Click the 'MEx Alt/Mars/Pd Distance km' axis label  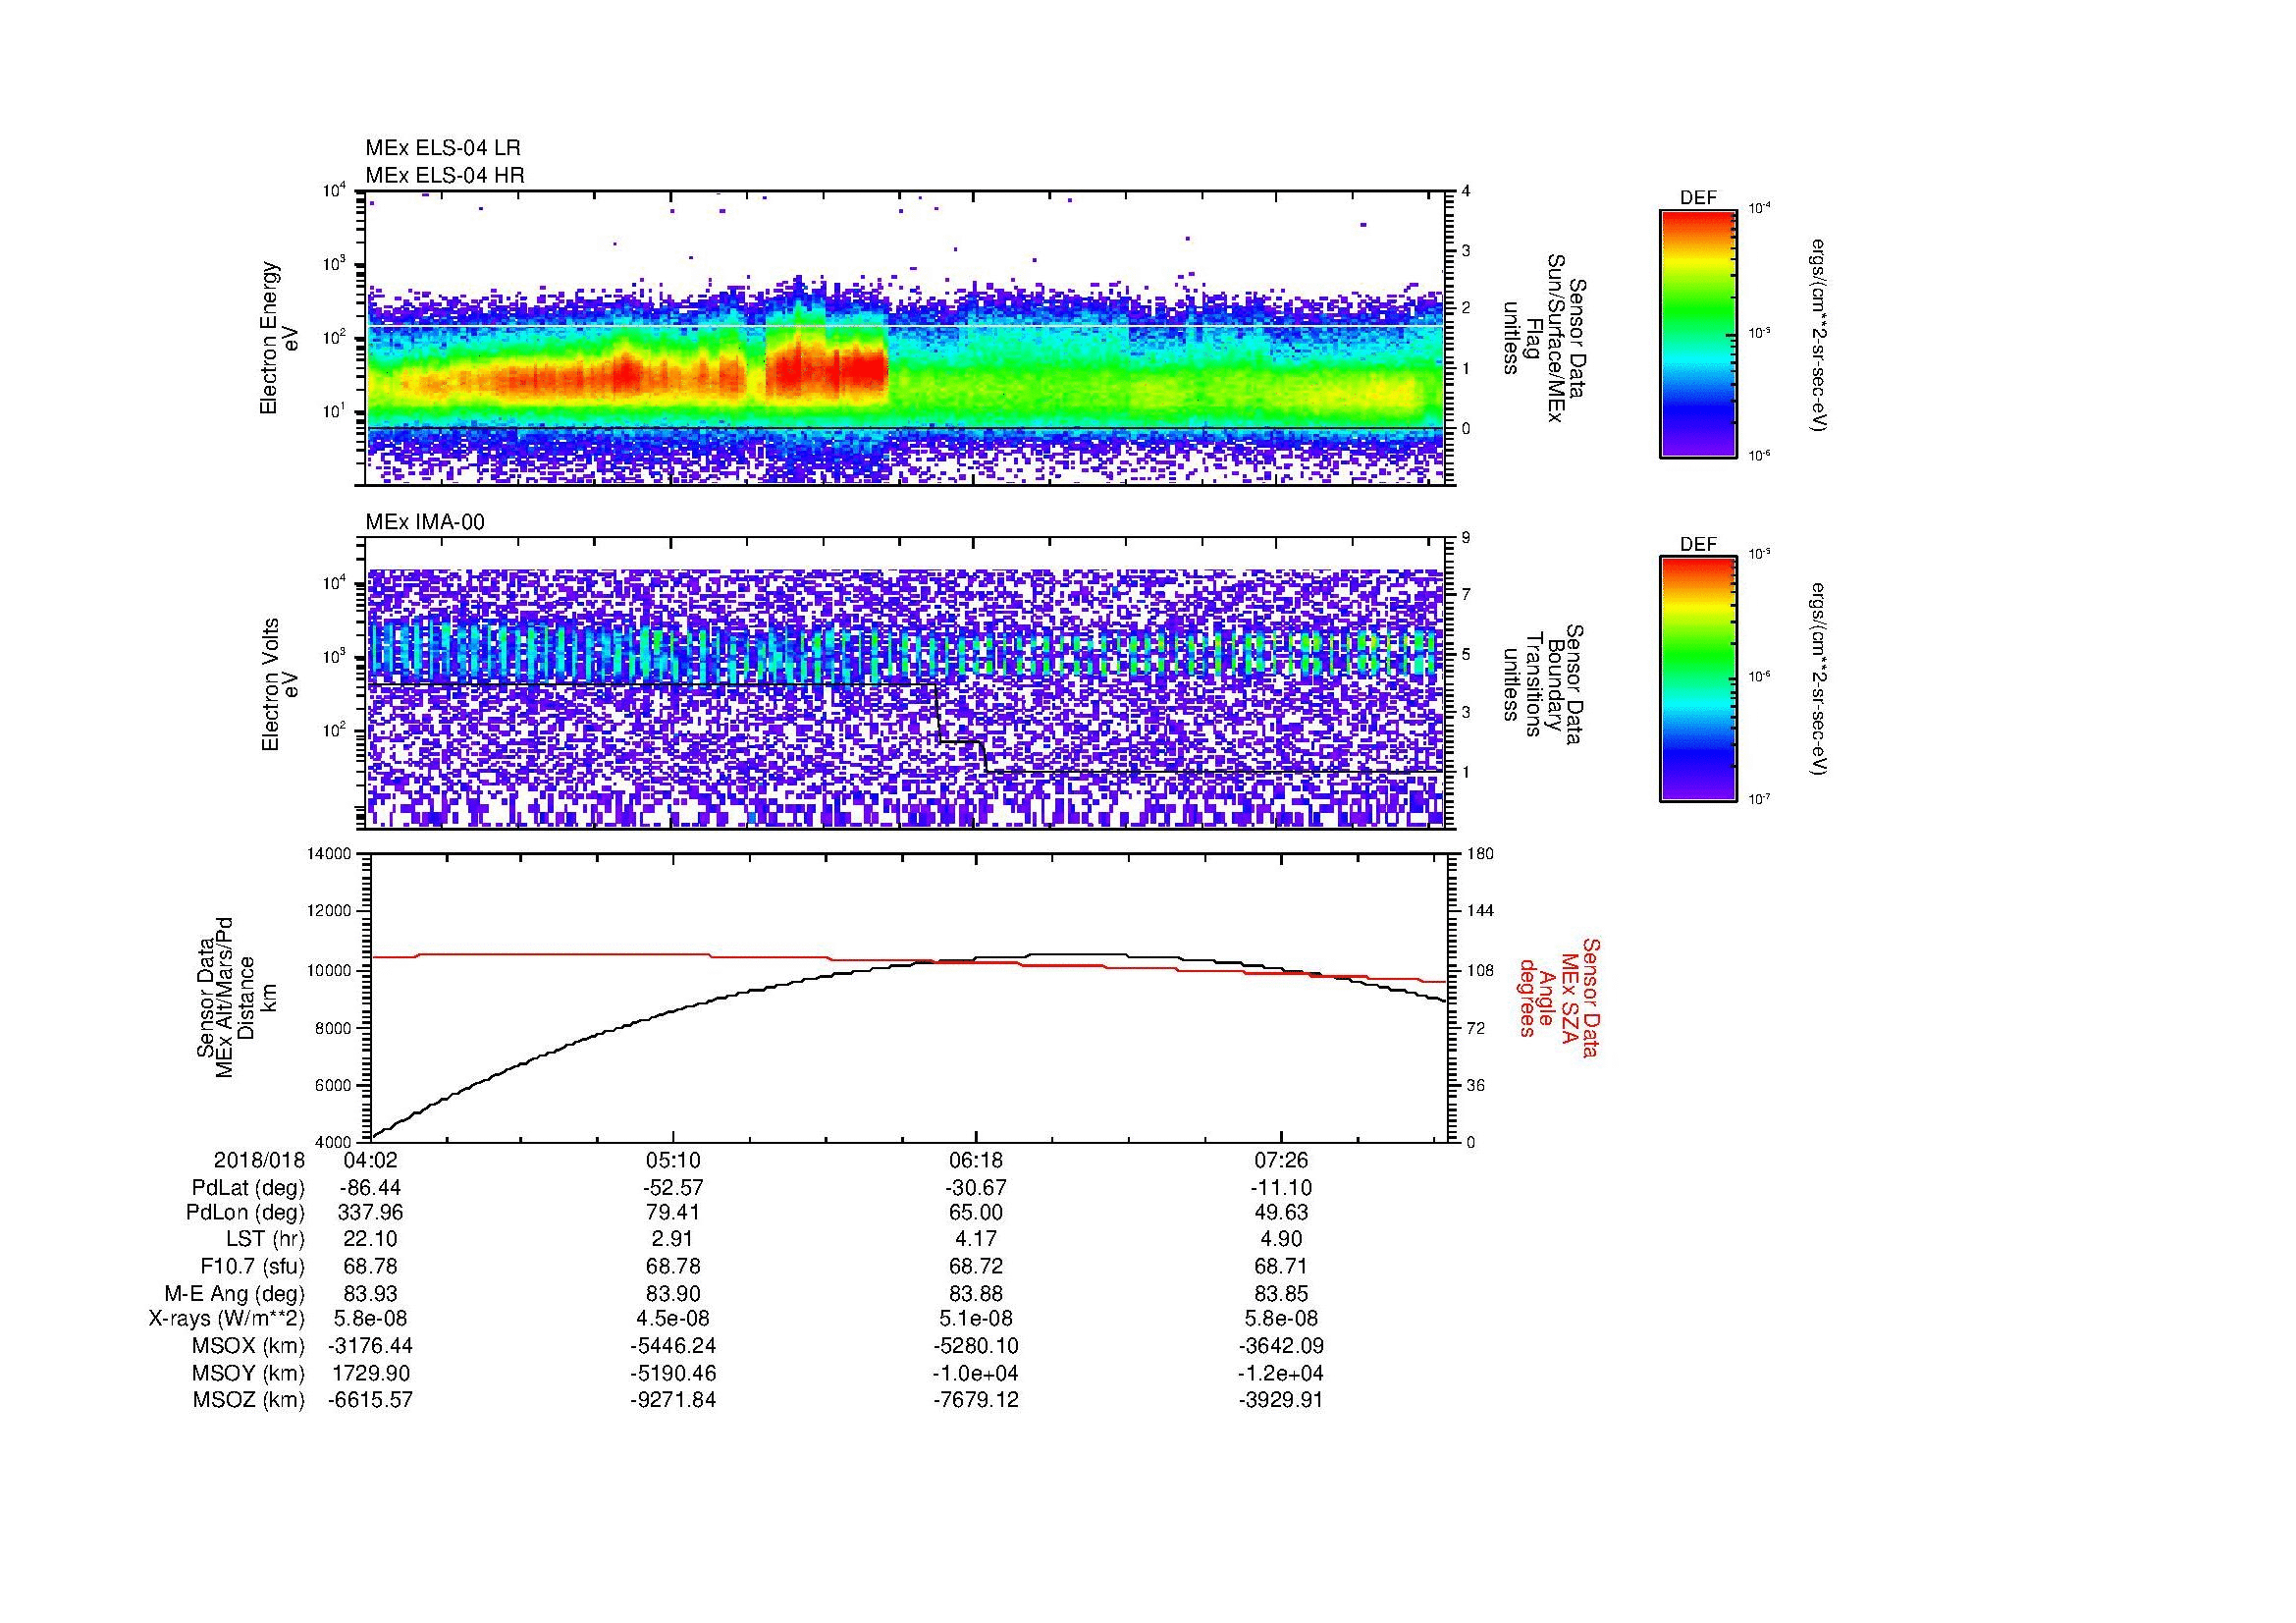(x=236, y=997)
